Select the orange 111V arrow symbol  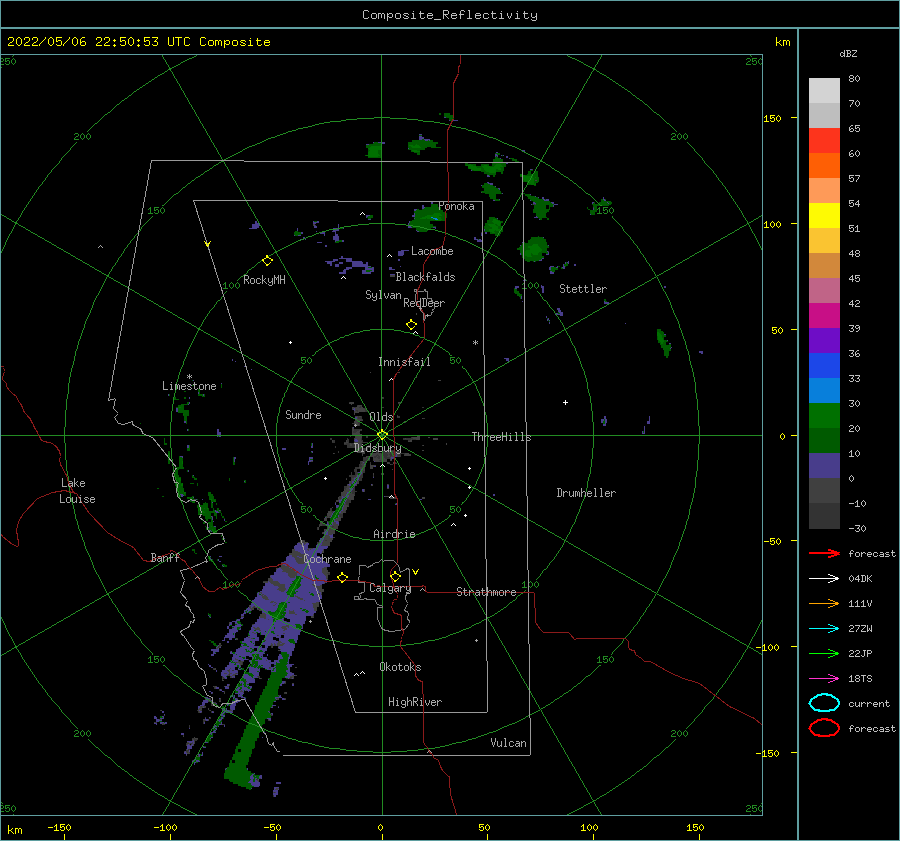coord(824,603)
